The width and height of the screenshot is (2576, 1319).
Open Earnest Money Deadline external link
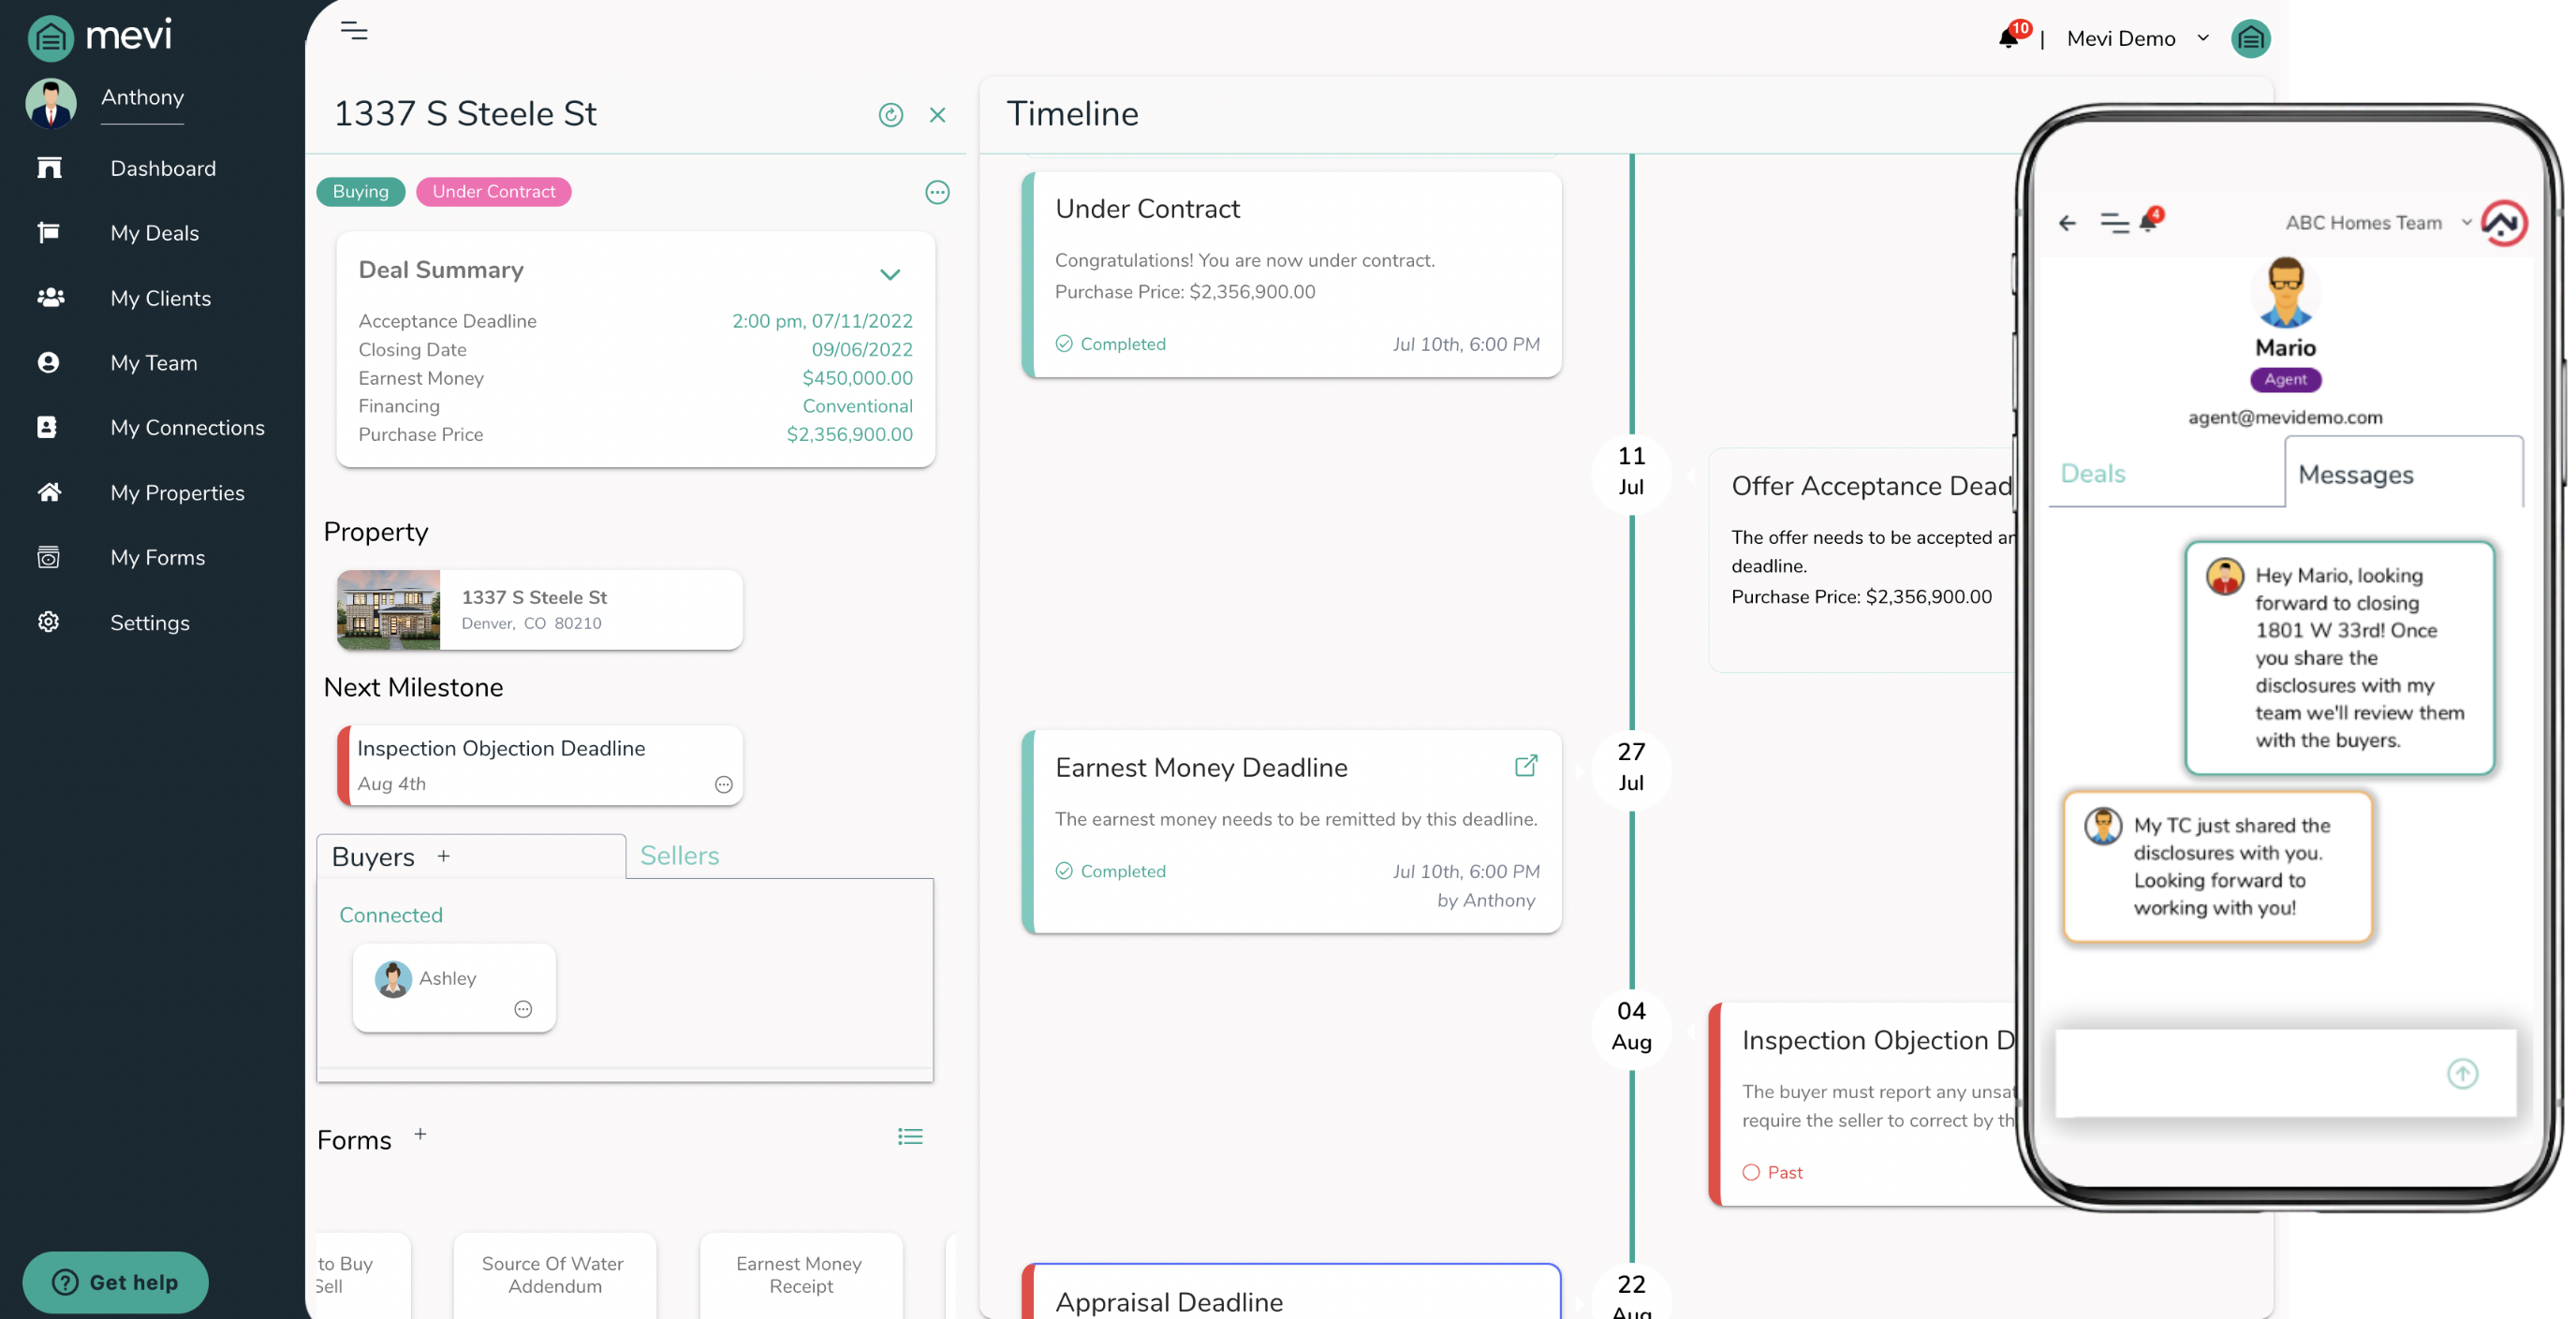point(1526,766)
